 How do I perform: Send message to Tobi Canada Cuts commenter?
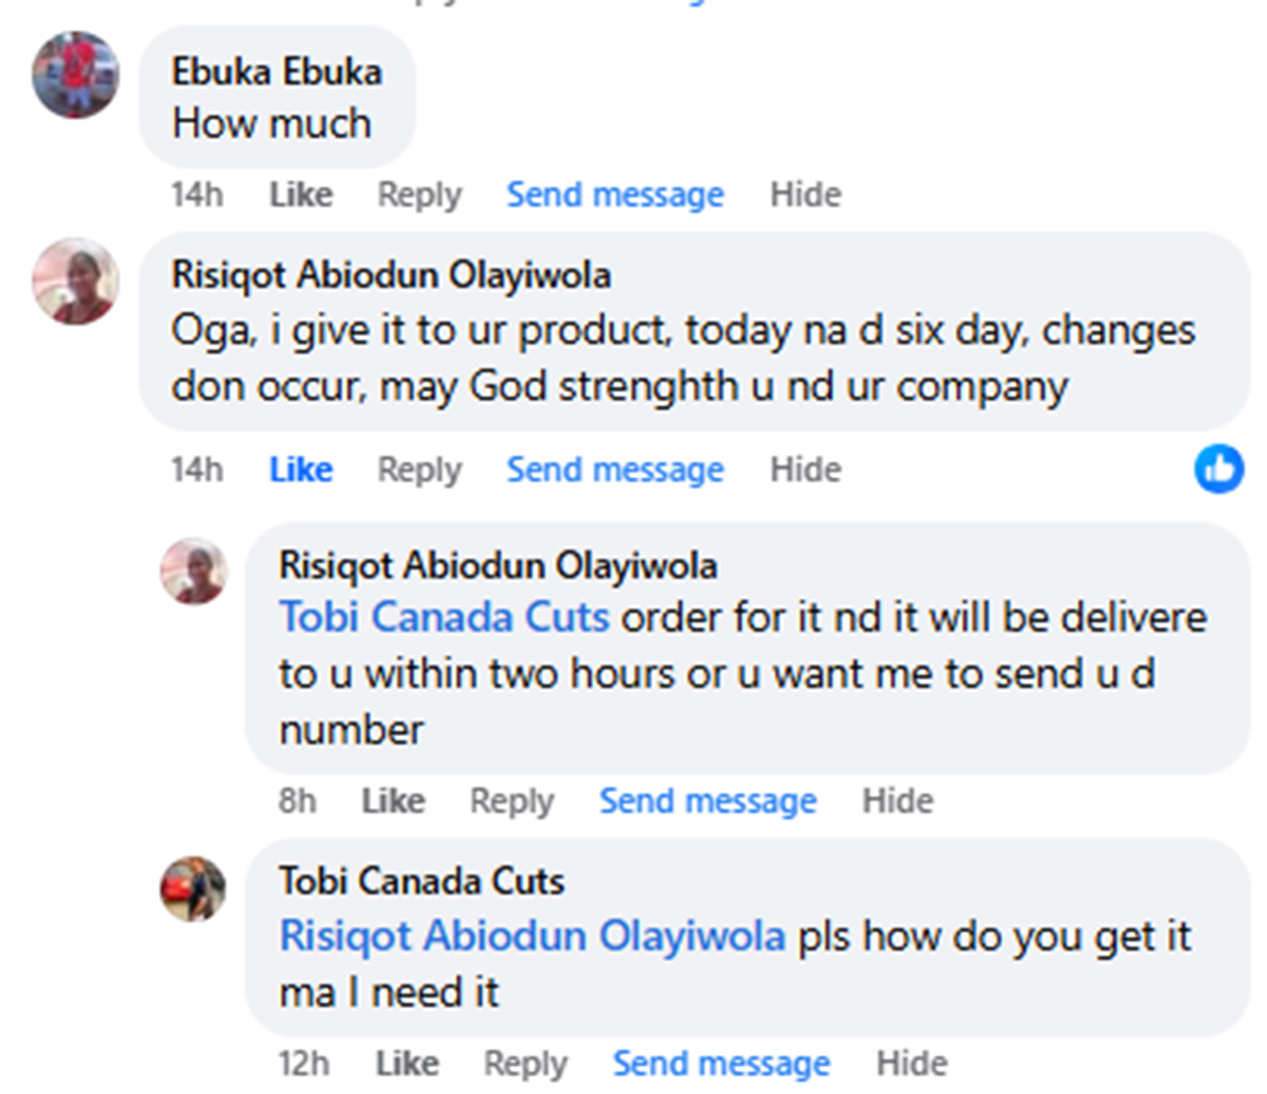[x=721, y=1063]
